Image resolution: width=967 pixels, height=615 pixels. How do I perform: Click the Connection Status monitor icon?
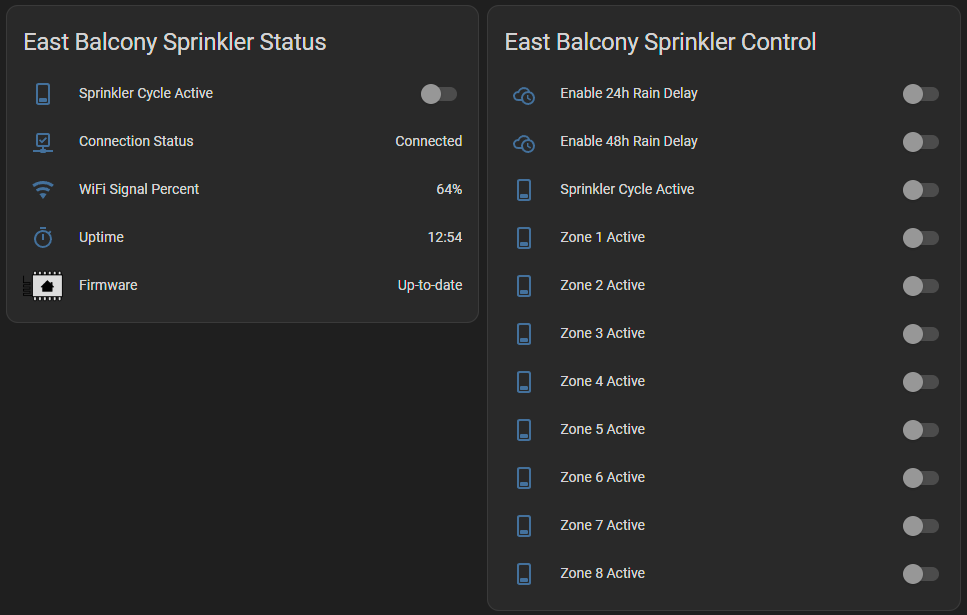(43, 142)
